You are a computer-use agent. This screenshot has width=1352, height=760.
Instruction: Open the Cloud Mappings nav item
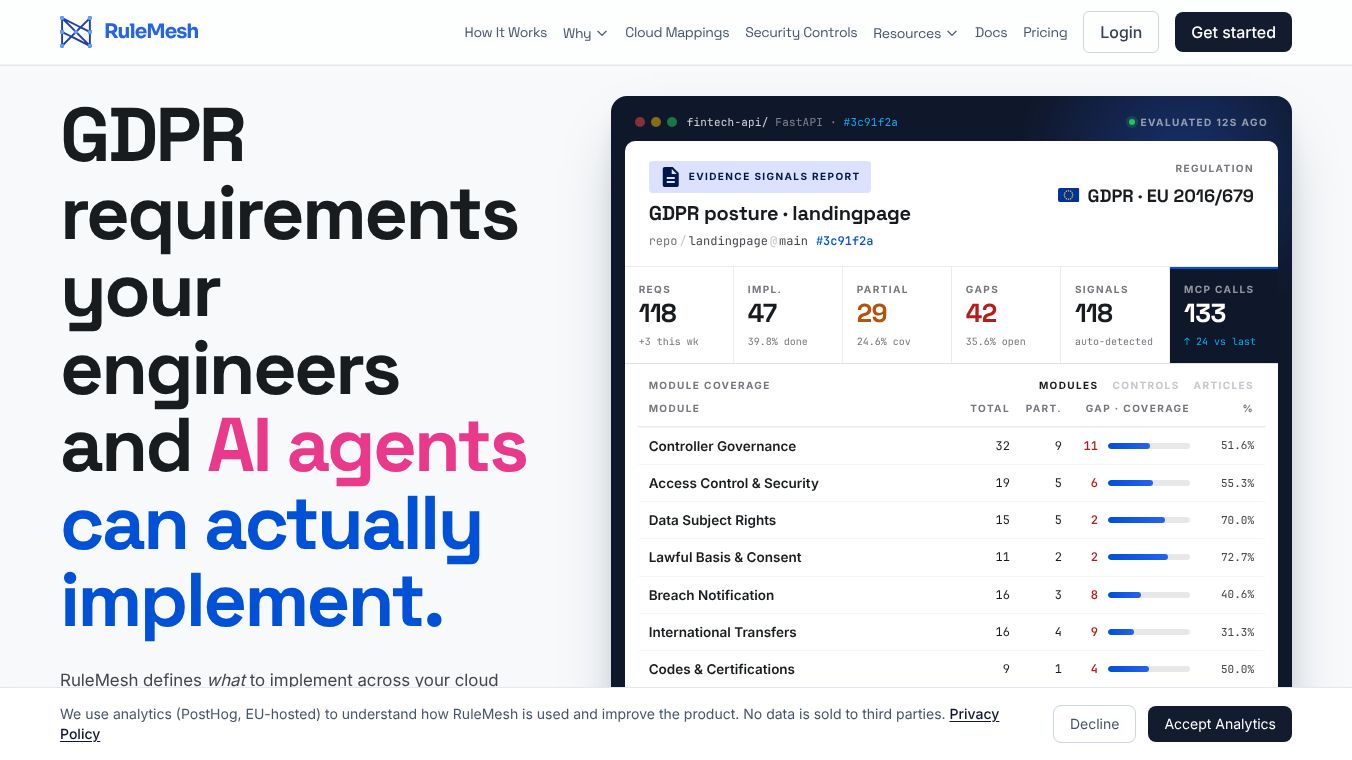click(x=677, y=32)
